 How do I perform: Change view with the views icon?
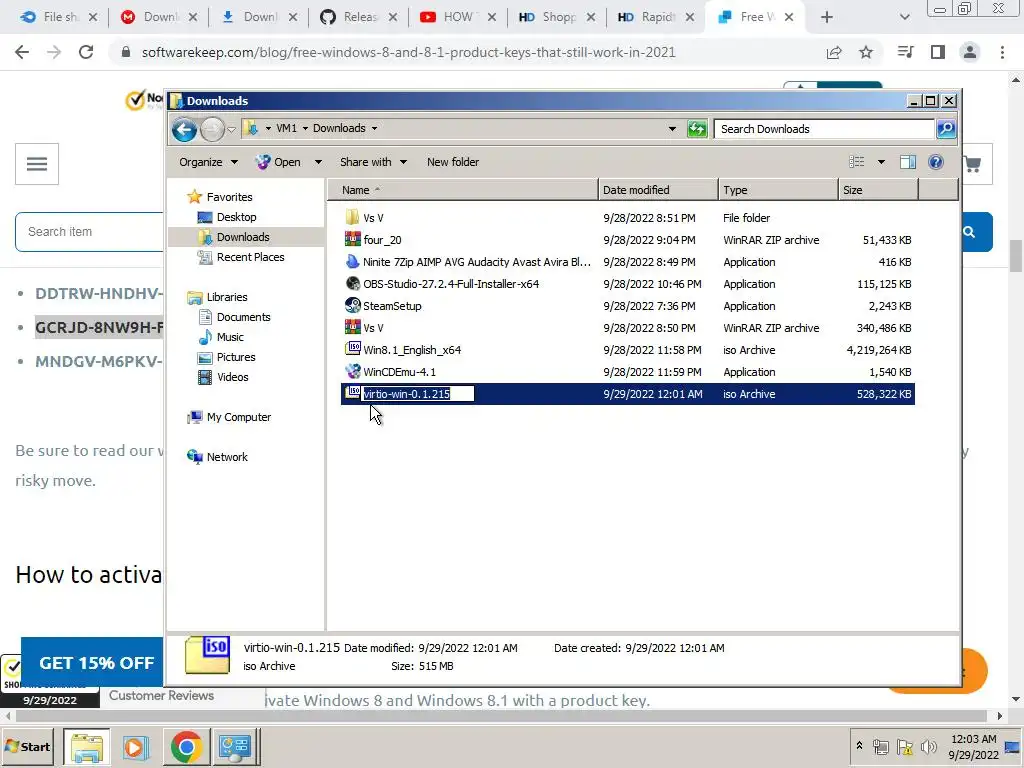856,162
